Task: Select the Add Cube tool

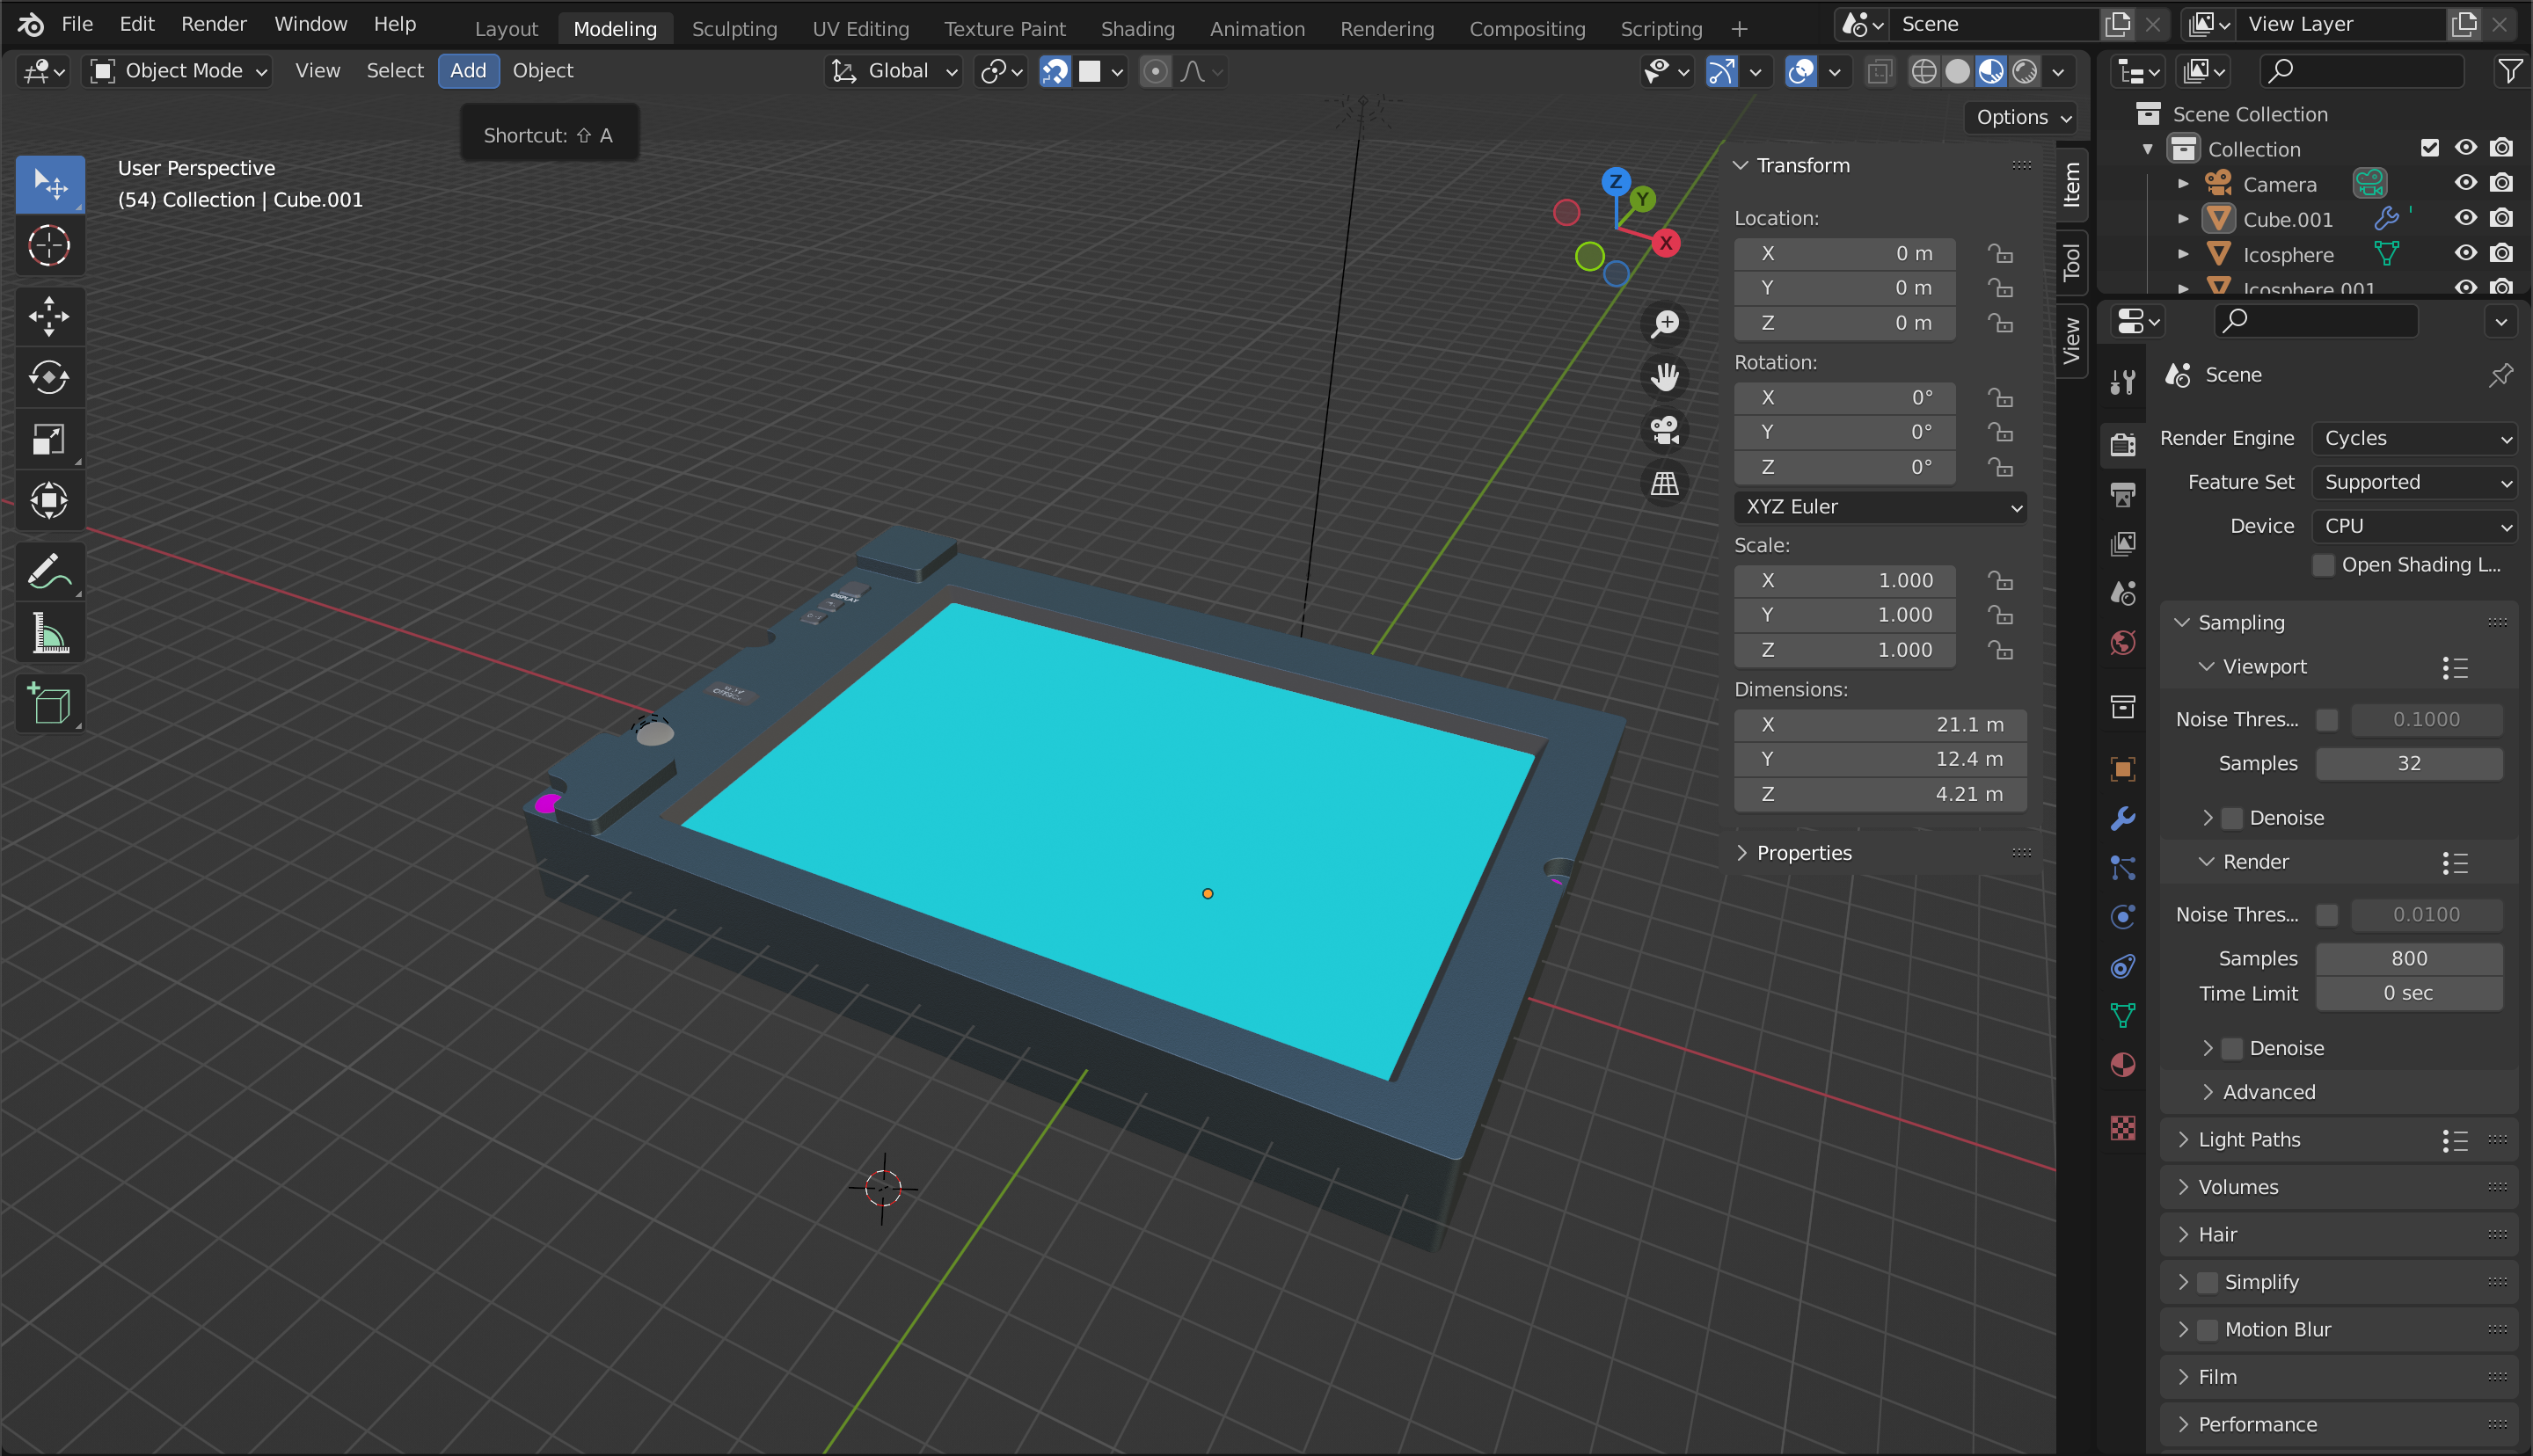Action: click(49, 704)
